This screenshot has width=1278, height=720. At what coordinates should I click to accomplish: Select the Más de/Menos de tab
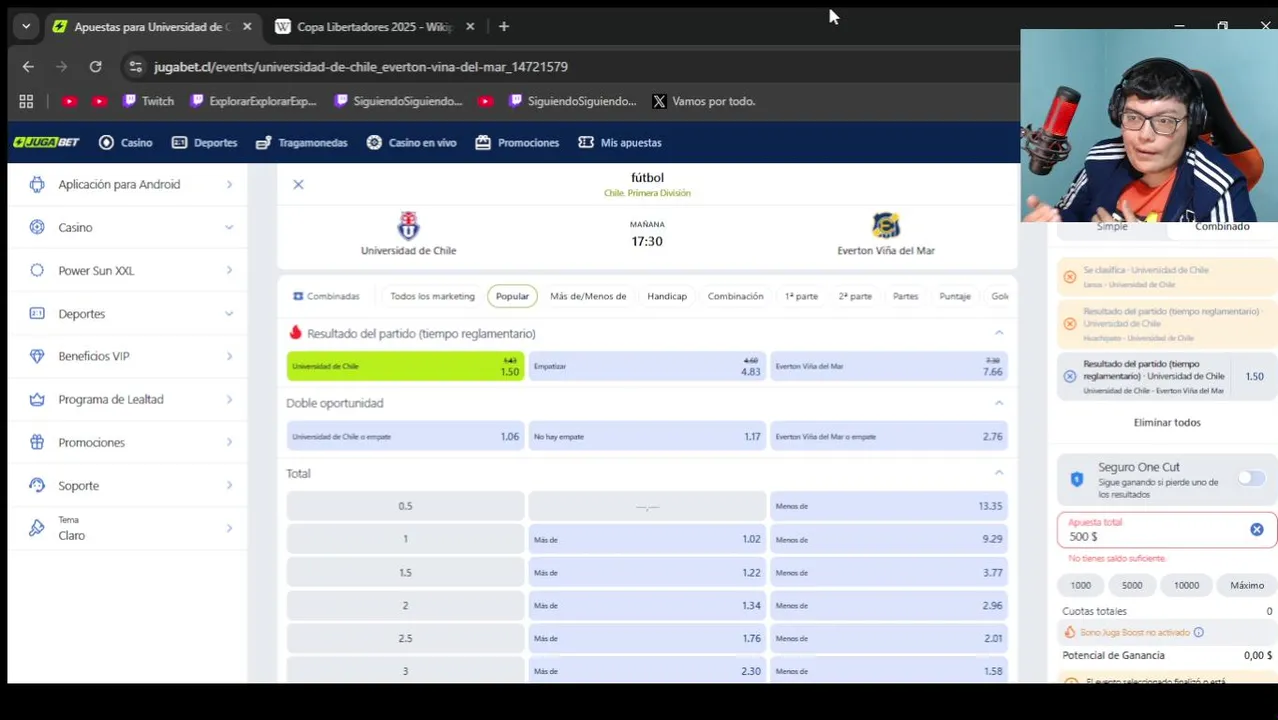[x=588, y=296]
